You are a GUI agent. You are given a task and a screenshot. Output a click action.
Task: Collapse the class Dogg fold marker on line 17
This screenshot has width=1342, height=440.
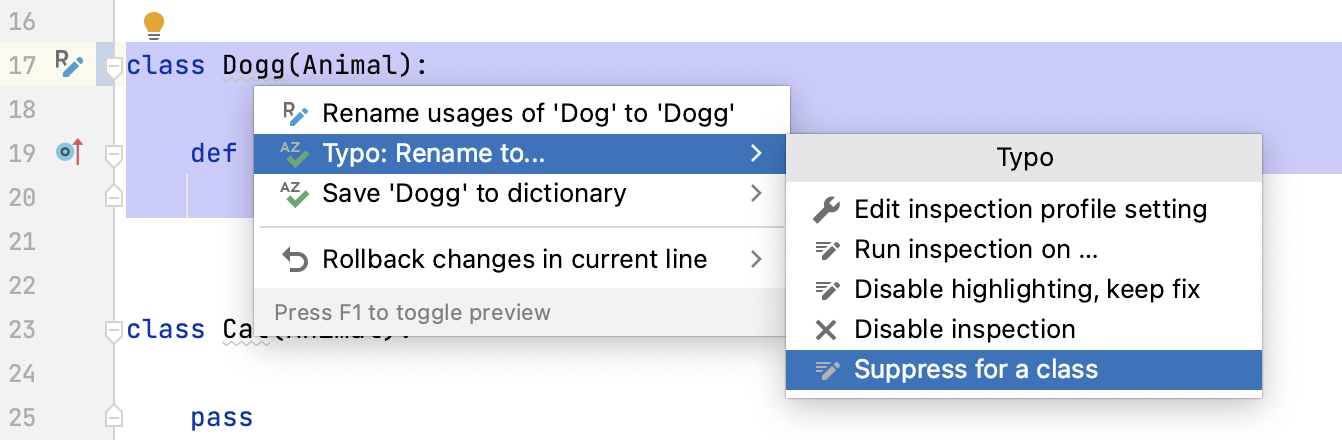pyautogui.click(x=114, y=67)
